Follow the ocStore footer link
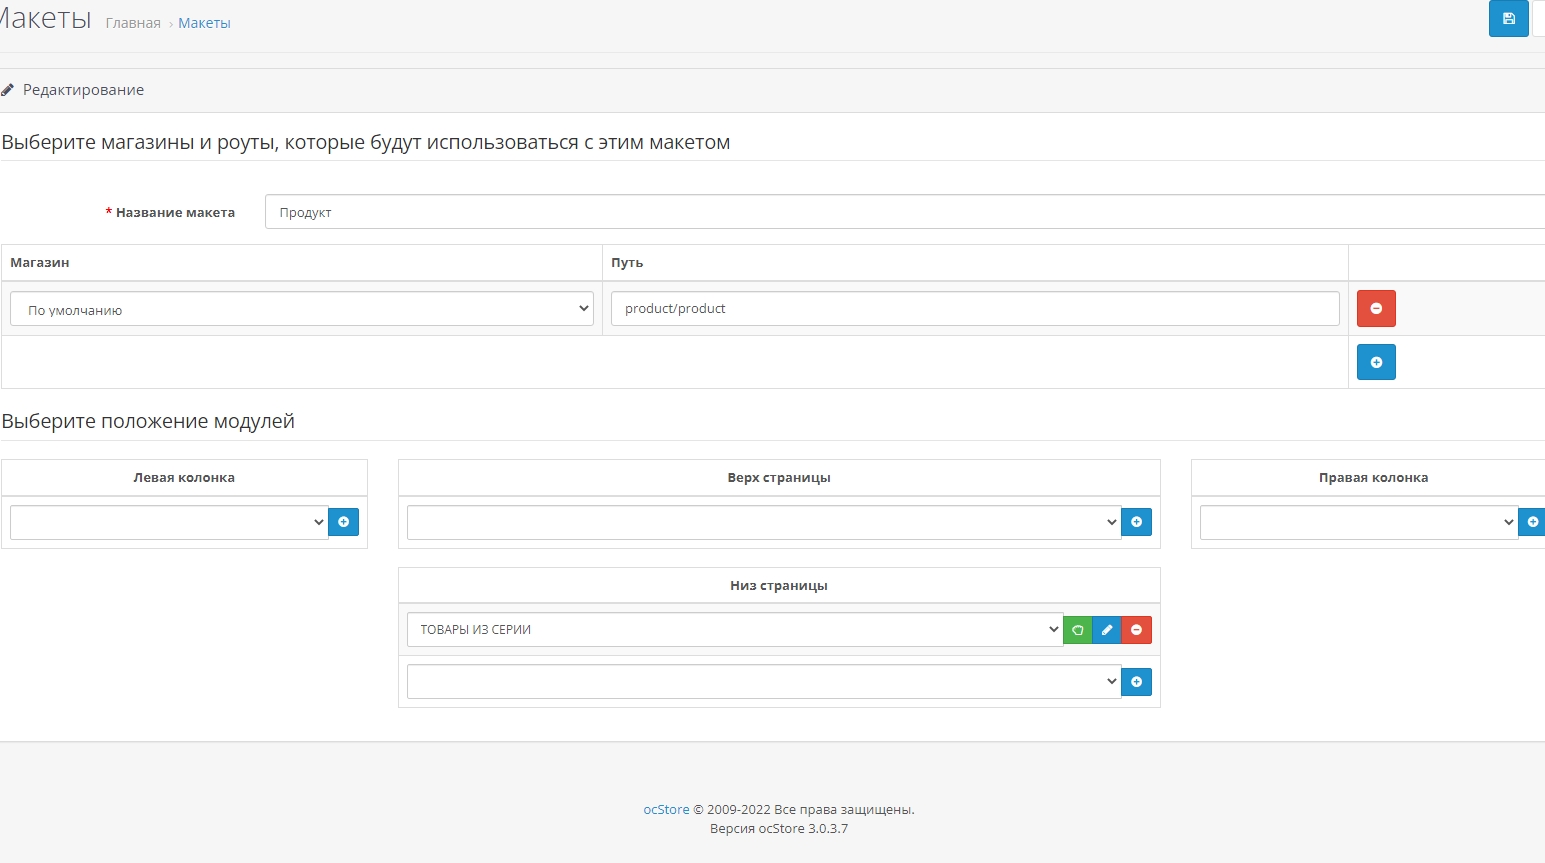Viewport: 1545px width, 863px height. [666, 810]
